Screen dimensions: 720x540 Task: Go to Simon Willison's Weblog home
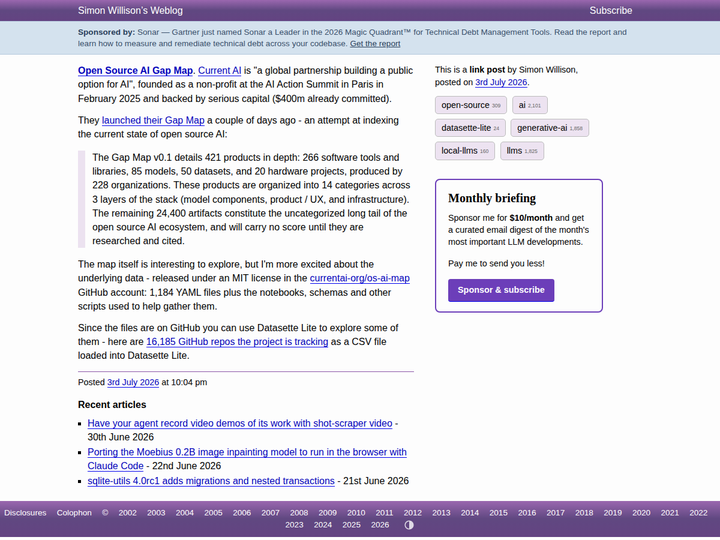(130, 11)
